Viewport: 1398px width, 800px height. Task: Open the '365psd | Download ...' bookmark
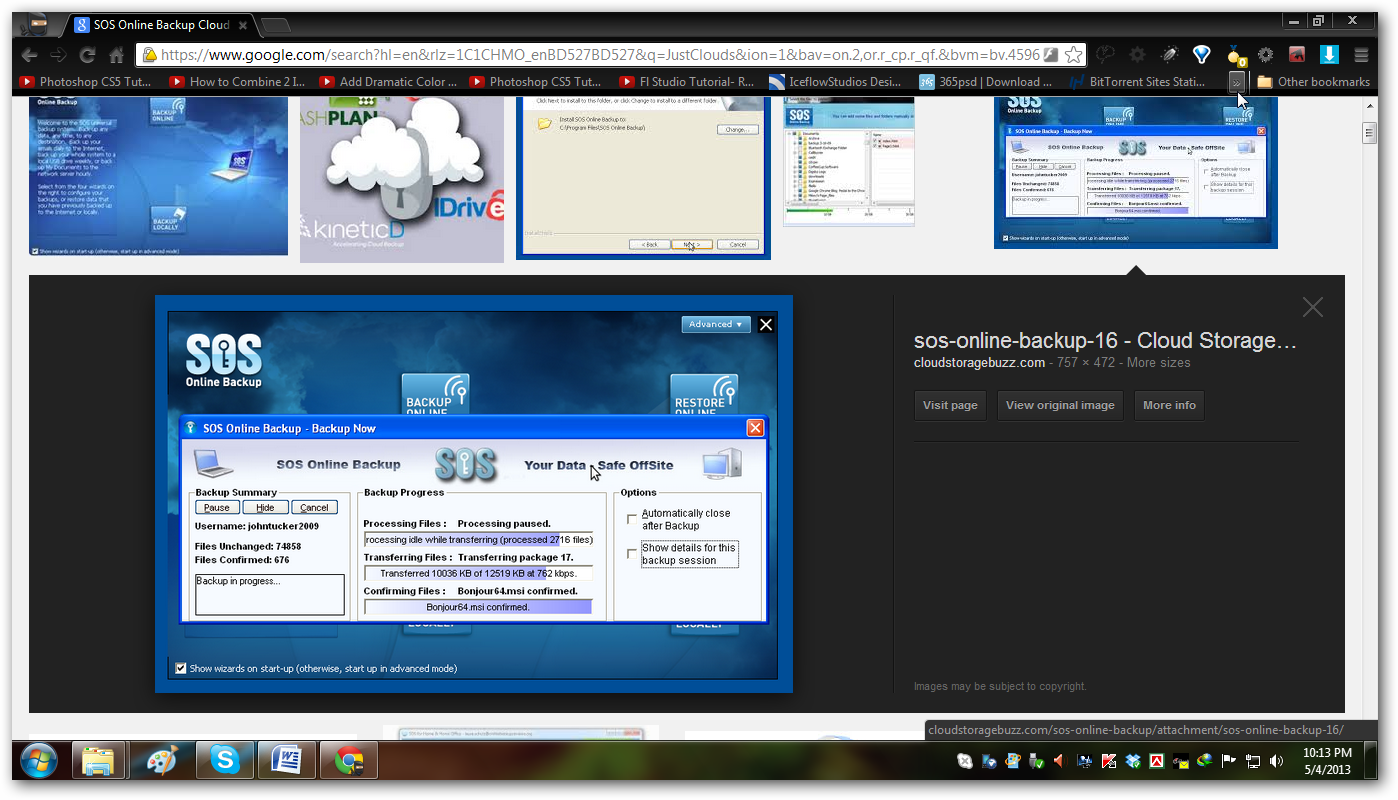pos(986,82)
